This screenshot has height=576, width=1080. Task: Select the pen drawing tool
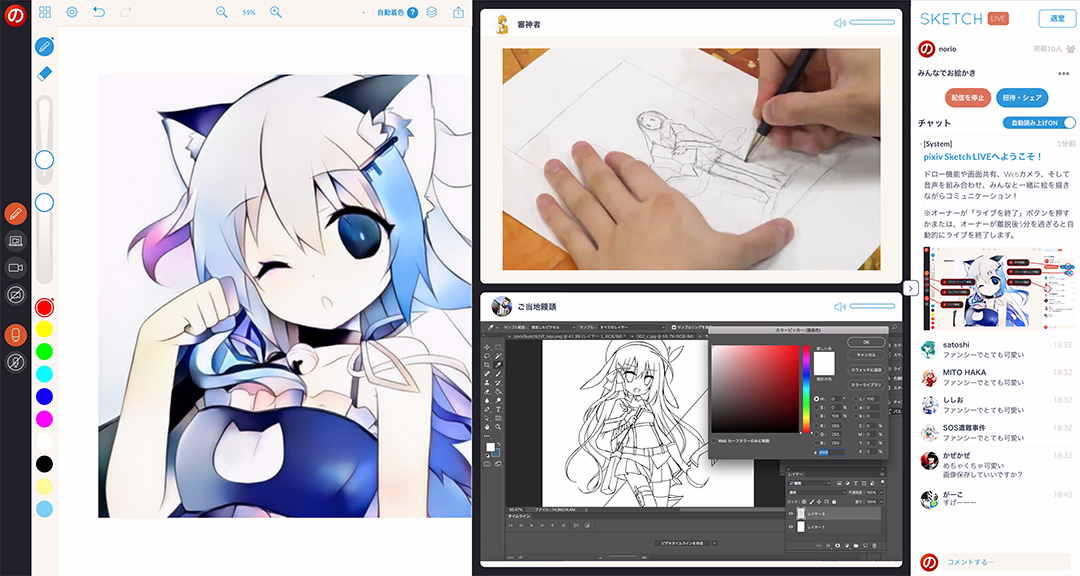tap(44, 44)
